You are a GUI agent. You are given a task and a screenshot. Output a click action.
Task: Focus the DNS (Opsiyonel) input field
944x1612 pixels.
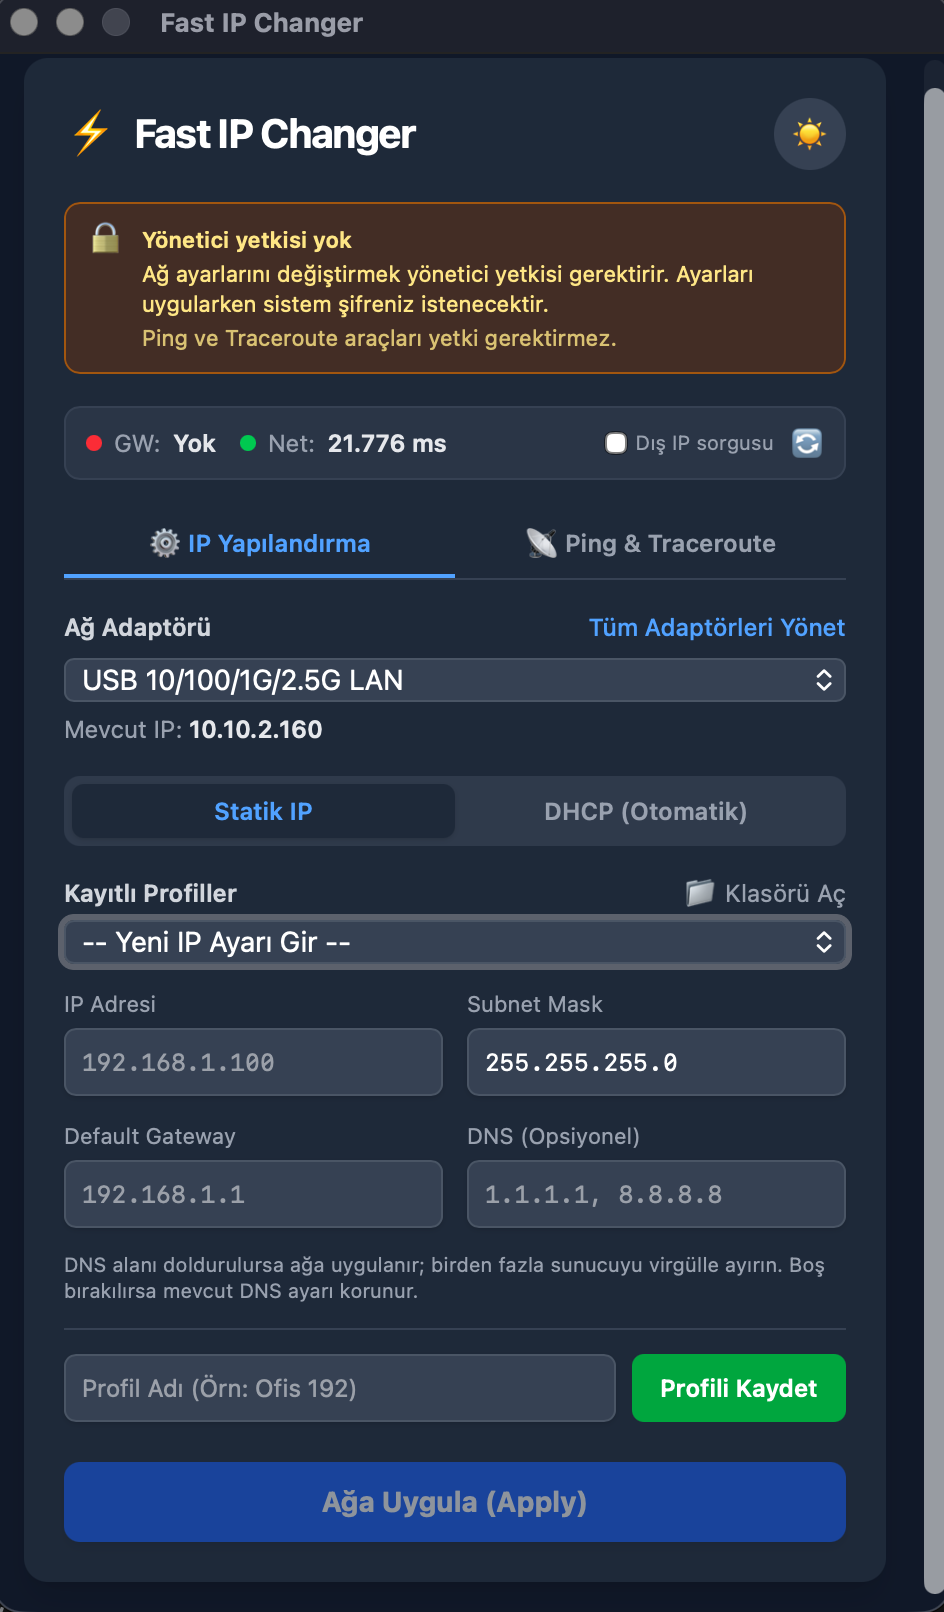[656, 1194]
